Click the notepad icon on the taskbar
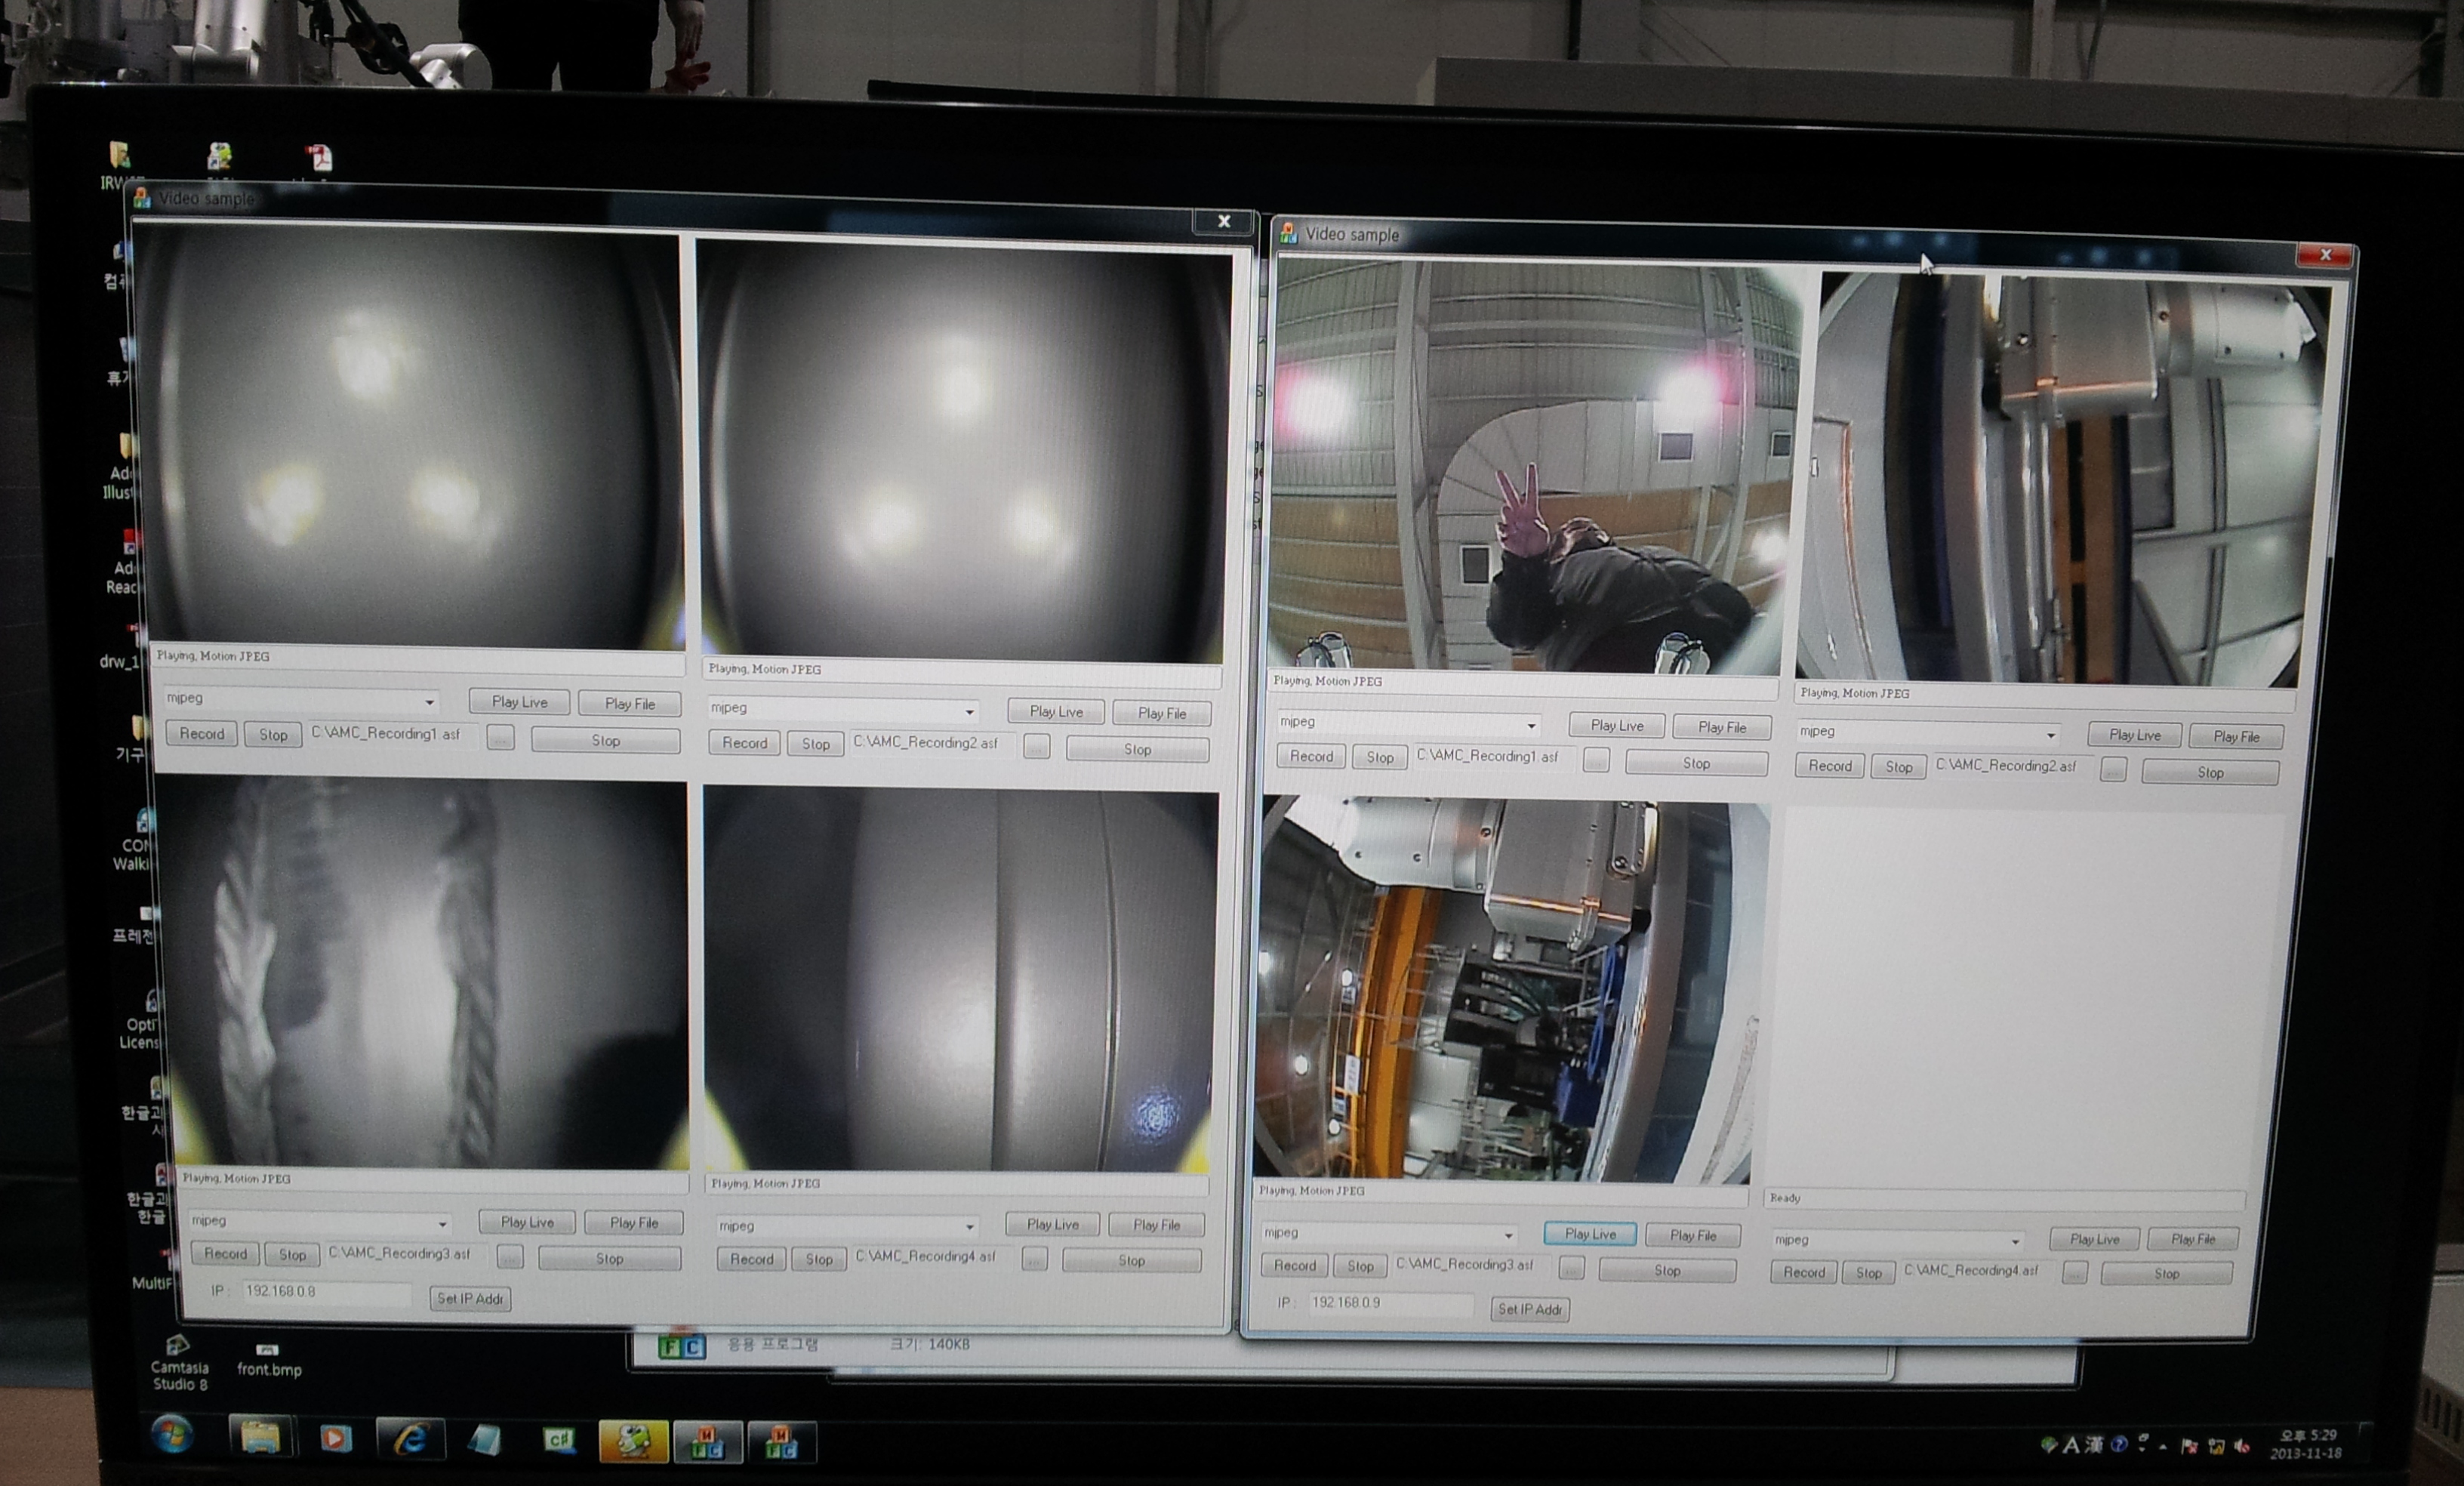 click(485, 1440)
